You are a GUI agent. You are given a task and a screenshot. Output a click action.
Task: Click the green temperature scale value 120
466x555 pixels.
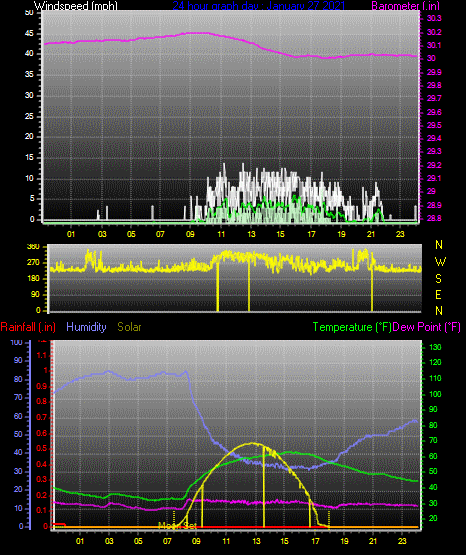point(435,362)
